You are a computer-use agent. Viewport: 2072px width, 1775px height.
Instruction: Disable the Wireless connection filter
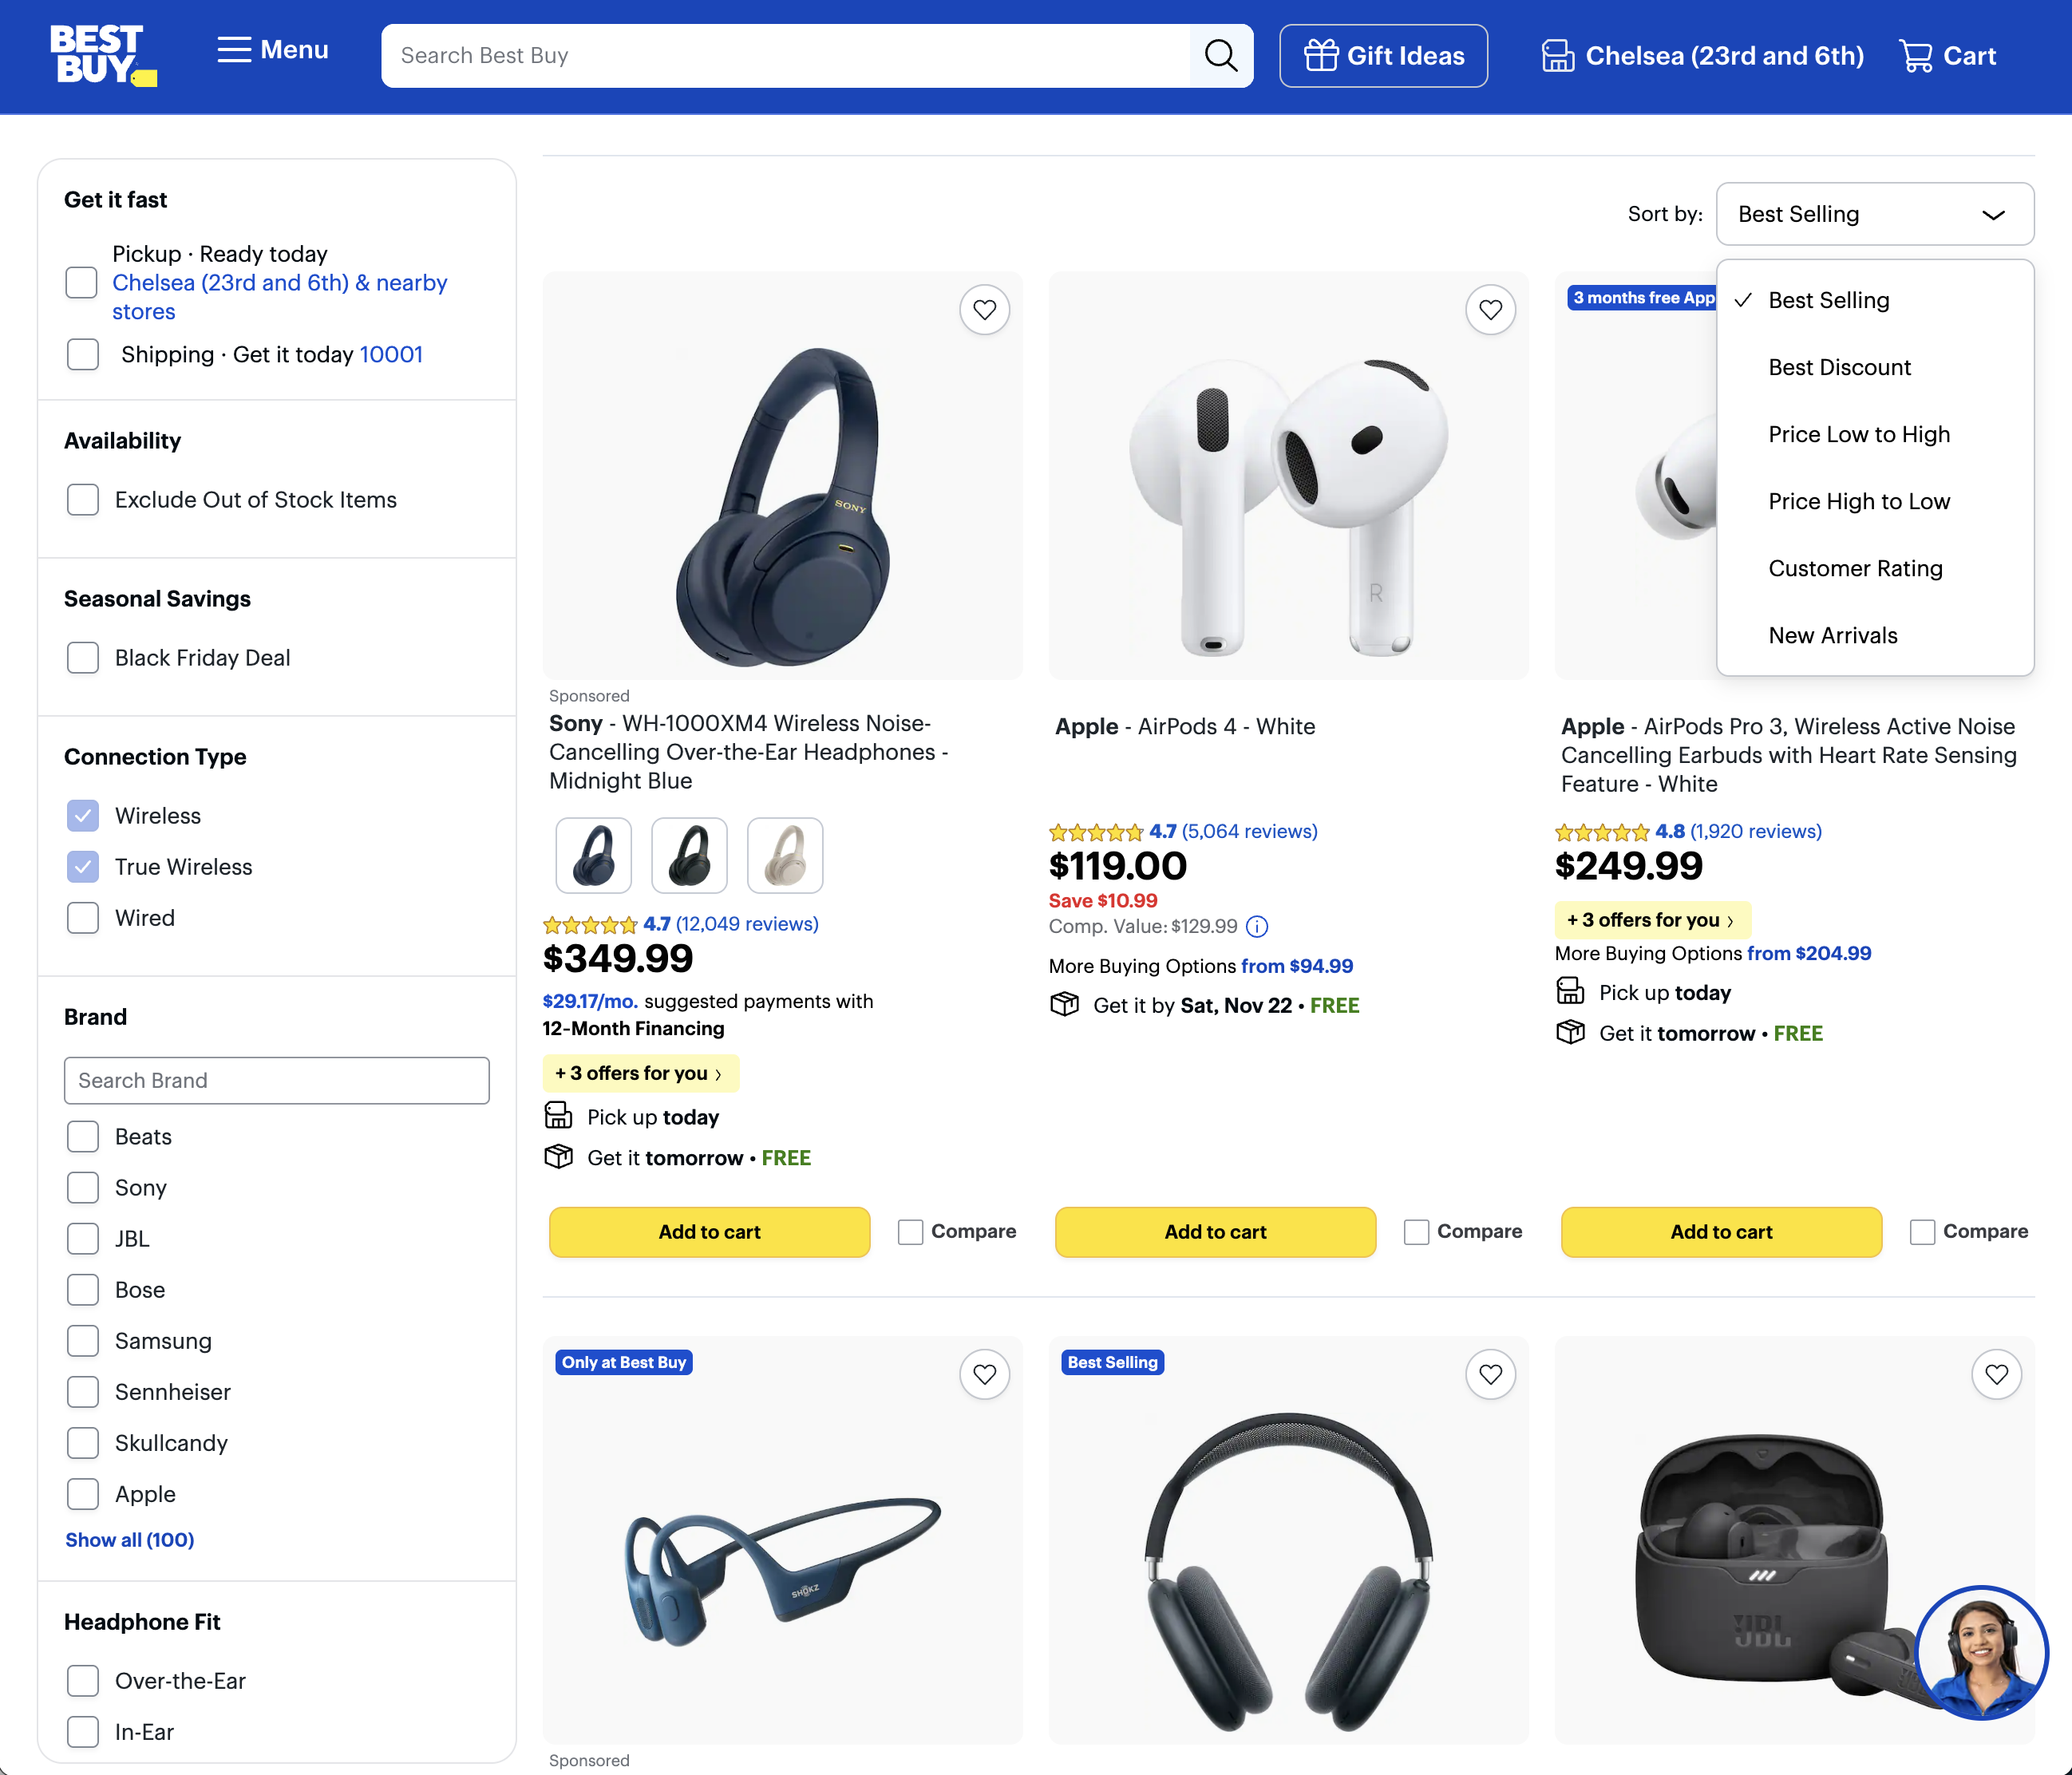83,815
